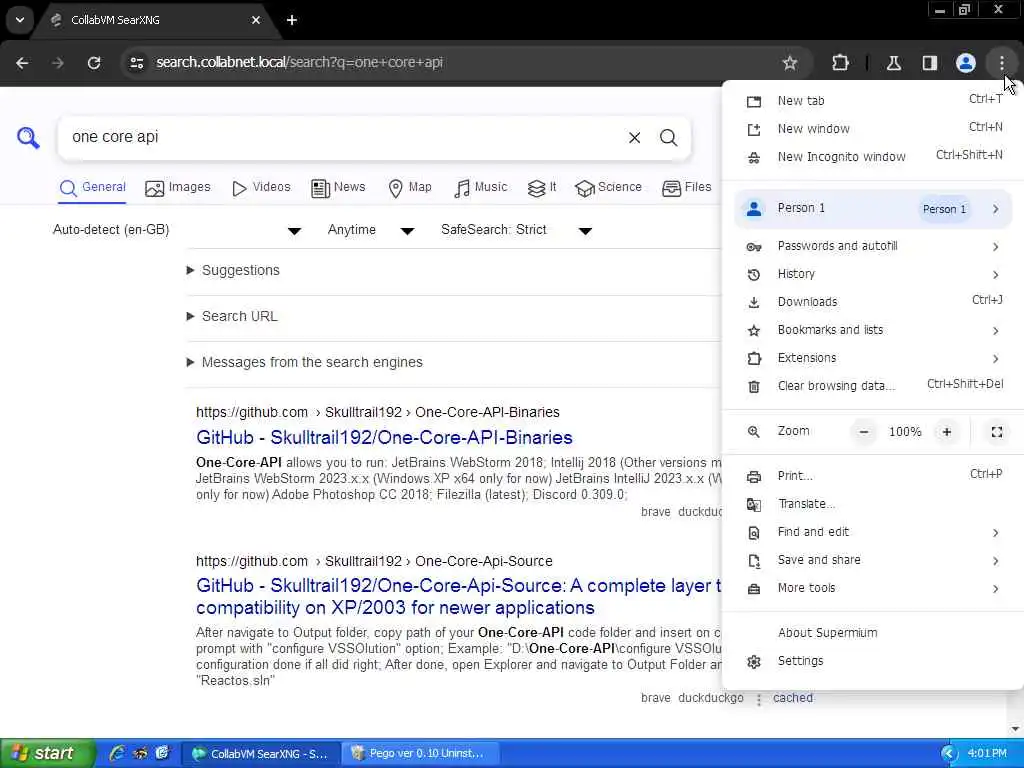
Task: Submit search with the magnifier button
Action: click(x=668, y=138)
